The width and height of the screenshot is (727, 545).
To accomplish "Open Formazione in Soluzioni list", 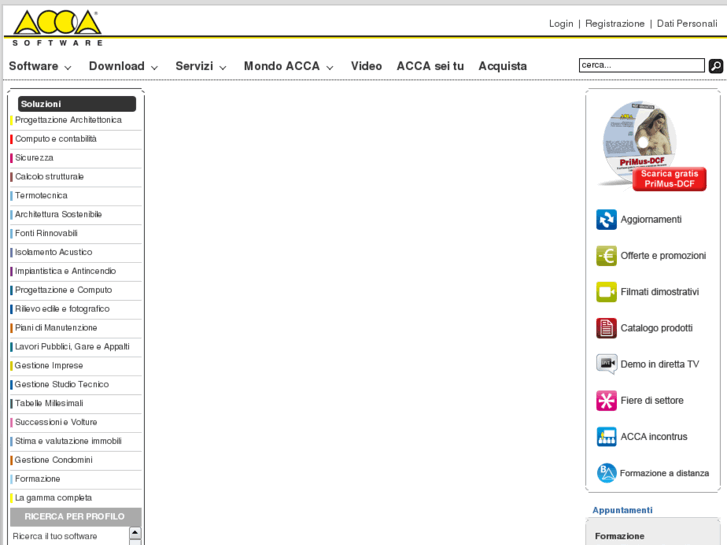I will pos(38,479).
